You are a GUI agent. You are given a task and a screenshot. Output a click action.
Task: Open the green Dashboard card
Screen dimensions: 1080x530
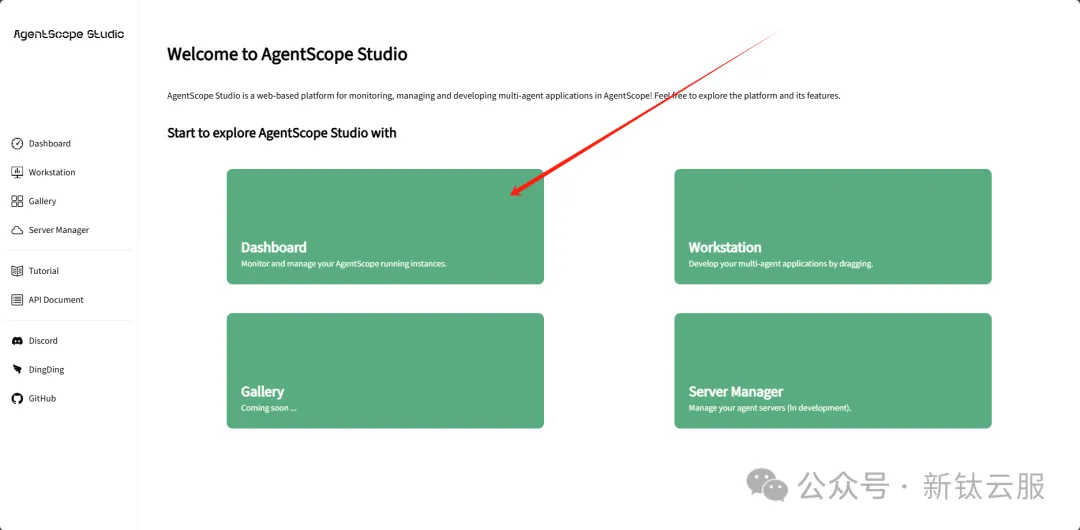pos(385,226)
